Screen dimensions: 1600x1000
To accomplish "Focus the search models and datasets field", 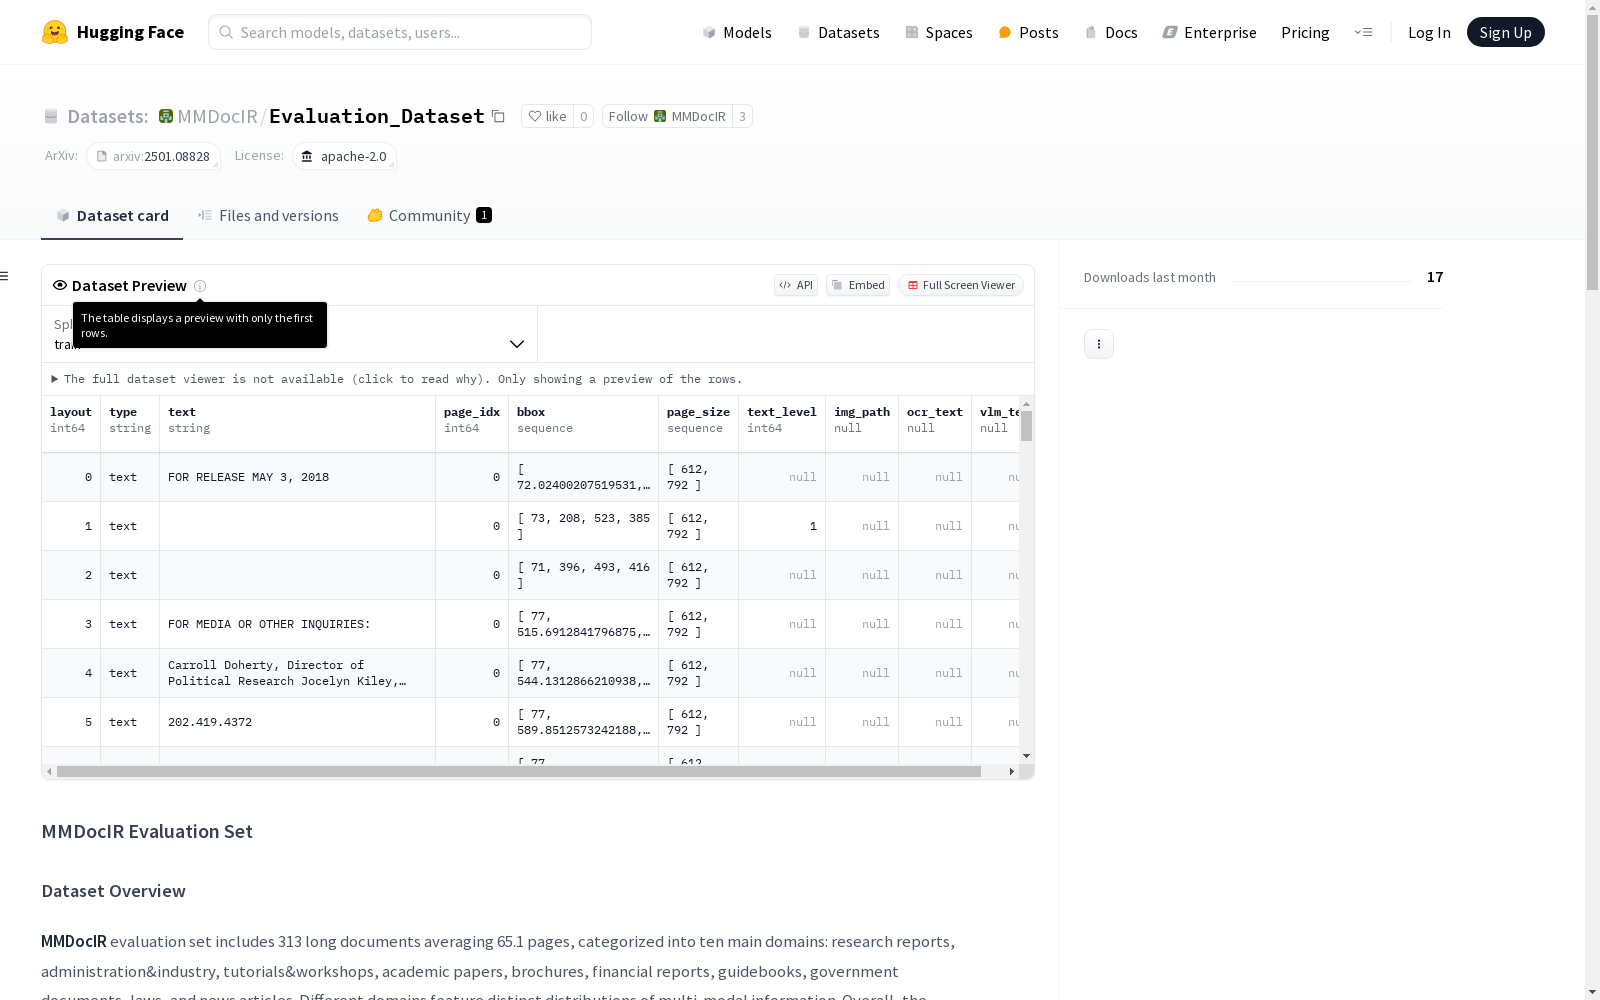I will pyautogui.click(x=400, y=32).
